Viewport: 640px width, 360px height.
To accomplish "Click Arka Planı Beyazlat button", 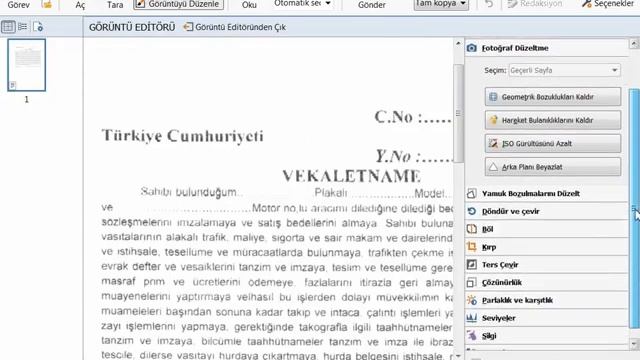I will 553,167.
